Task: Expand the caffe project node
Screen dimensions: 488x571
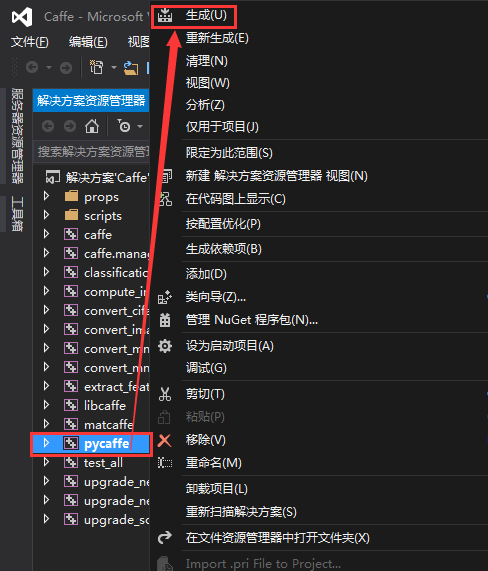Action: [46, 234]
